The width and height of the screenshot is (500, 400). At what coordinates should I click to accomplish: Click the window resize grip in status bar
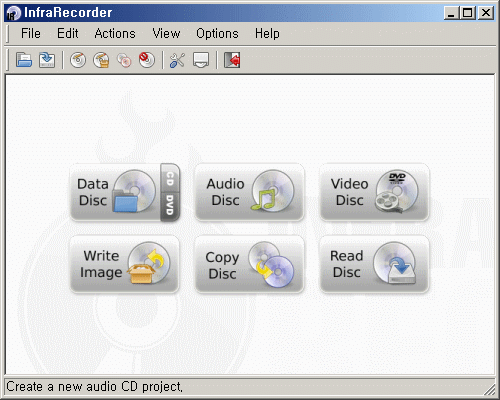(489, 389)
